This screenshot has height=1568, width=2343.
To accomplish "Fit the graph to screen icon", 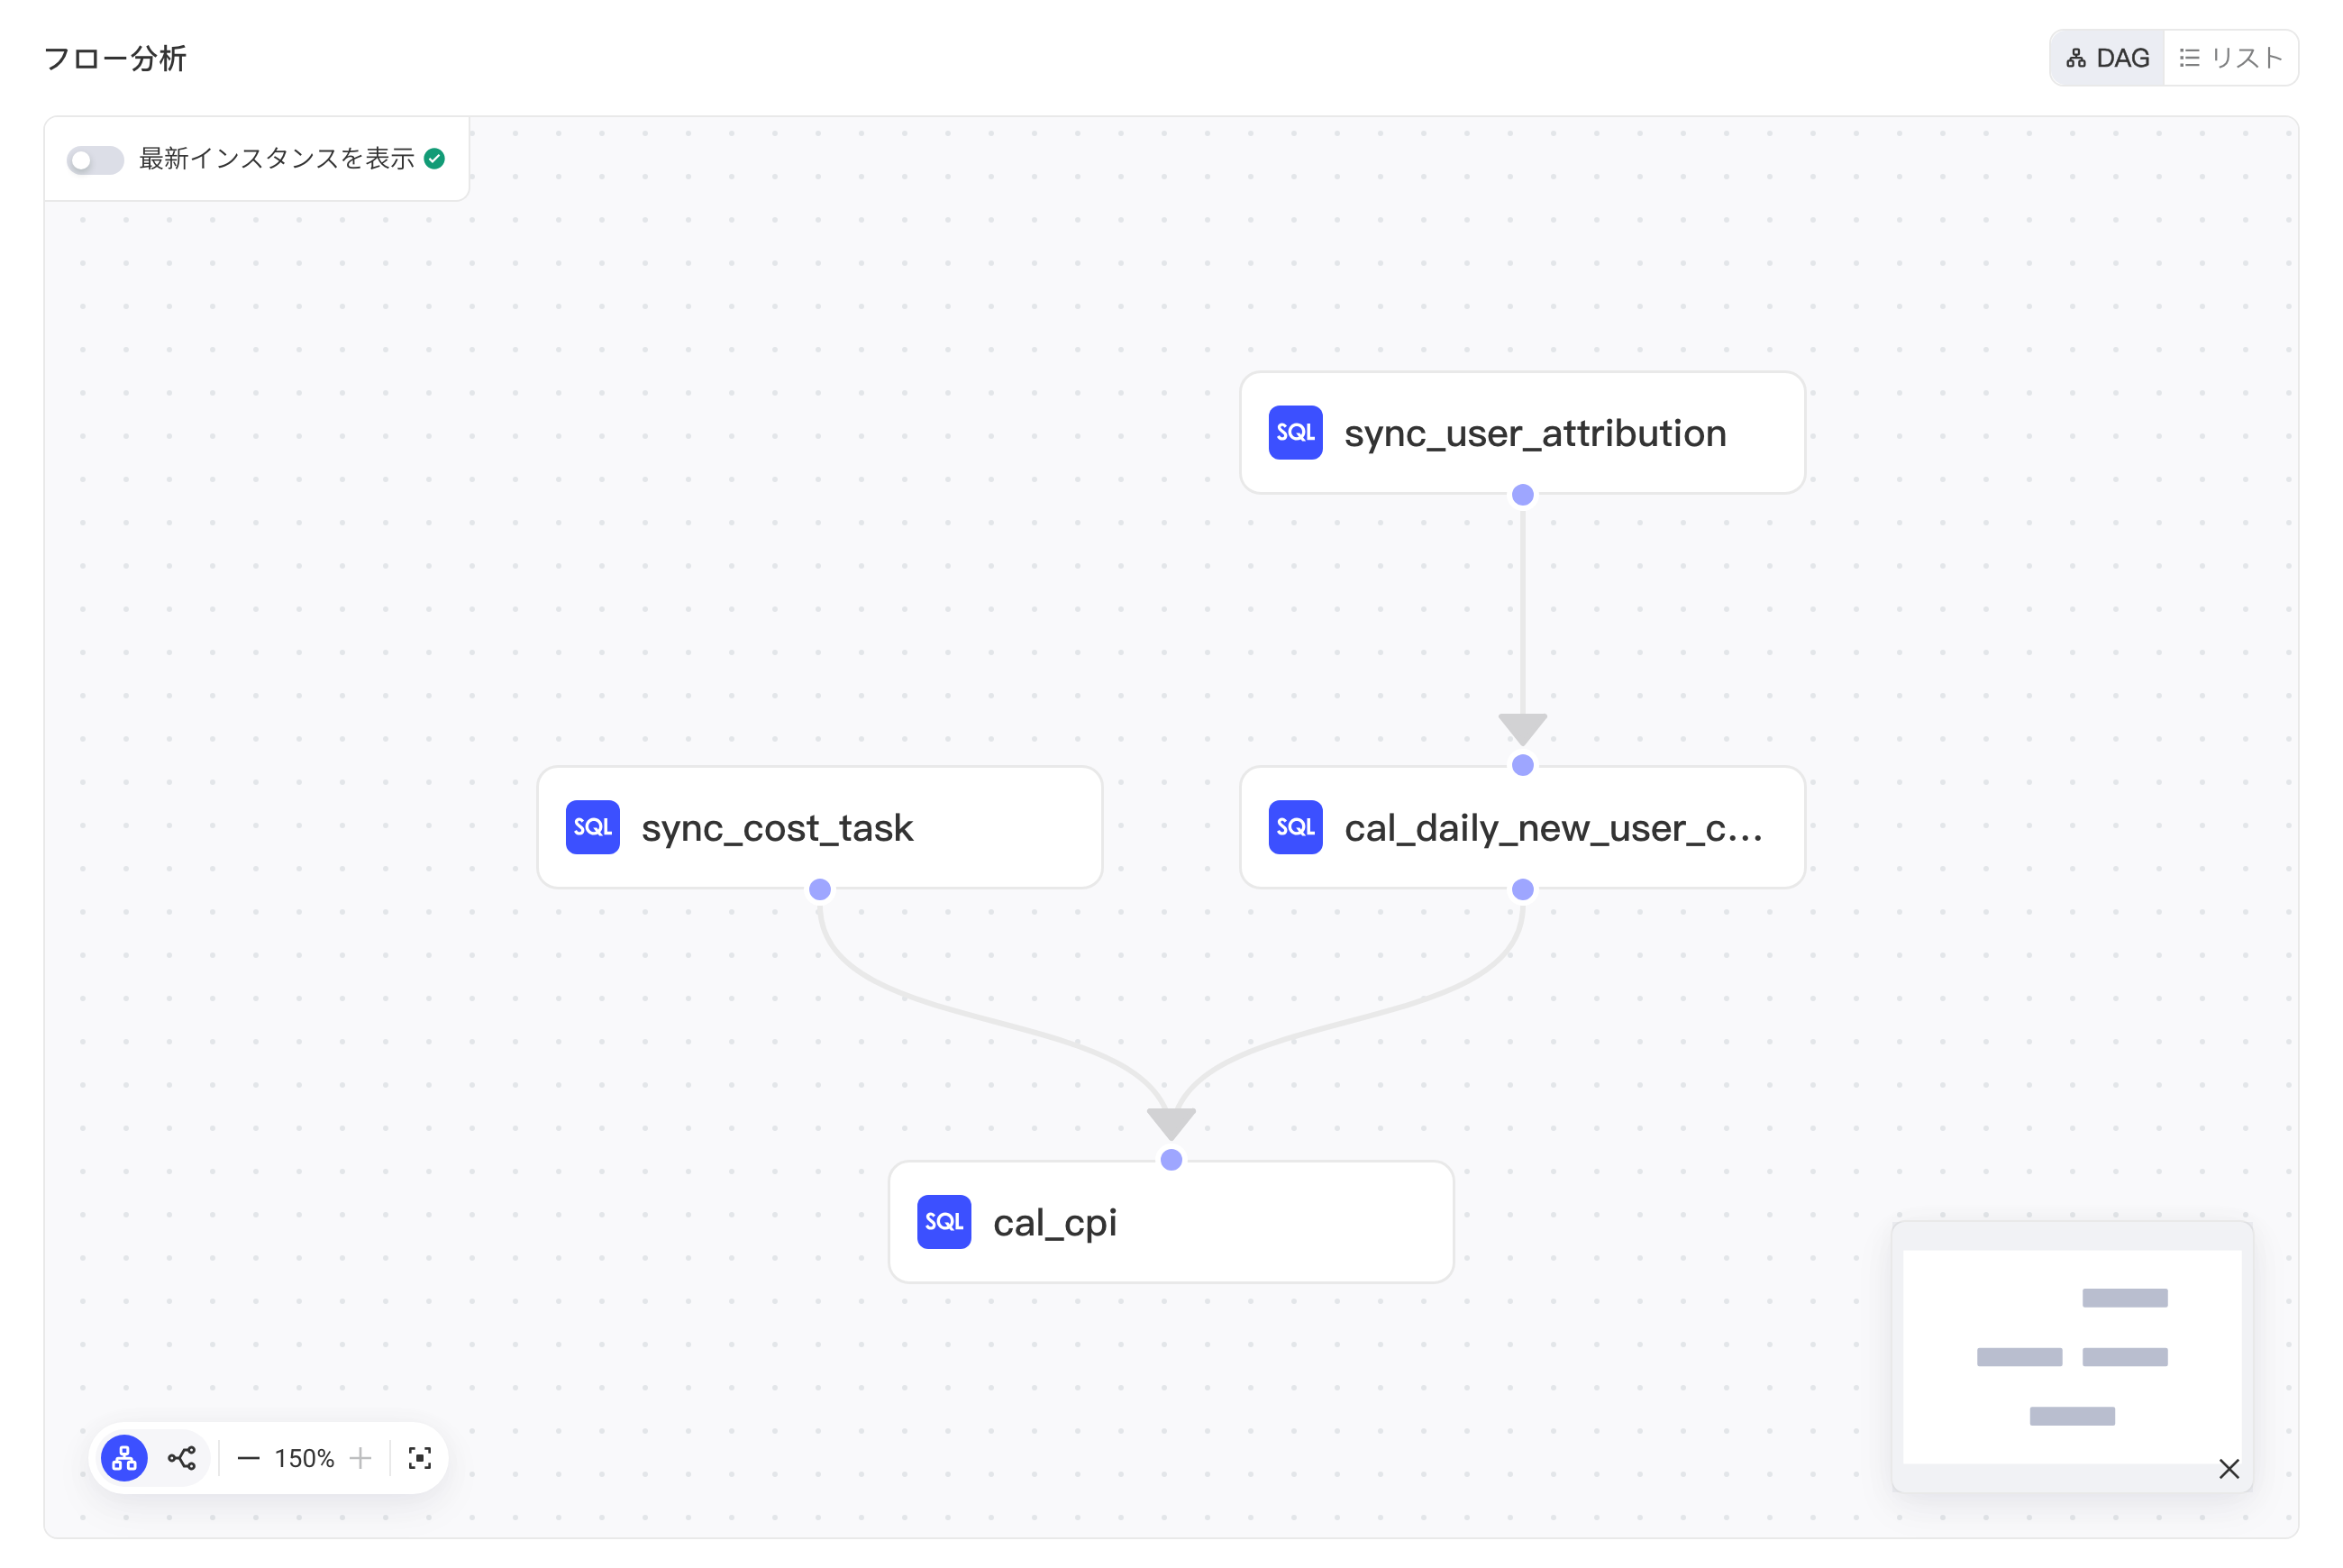I will click(420, 1458).
